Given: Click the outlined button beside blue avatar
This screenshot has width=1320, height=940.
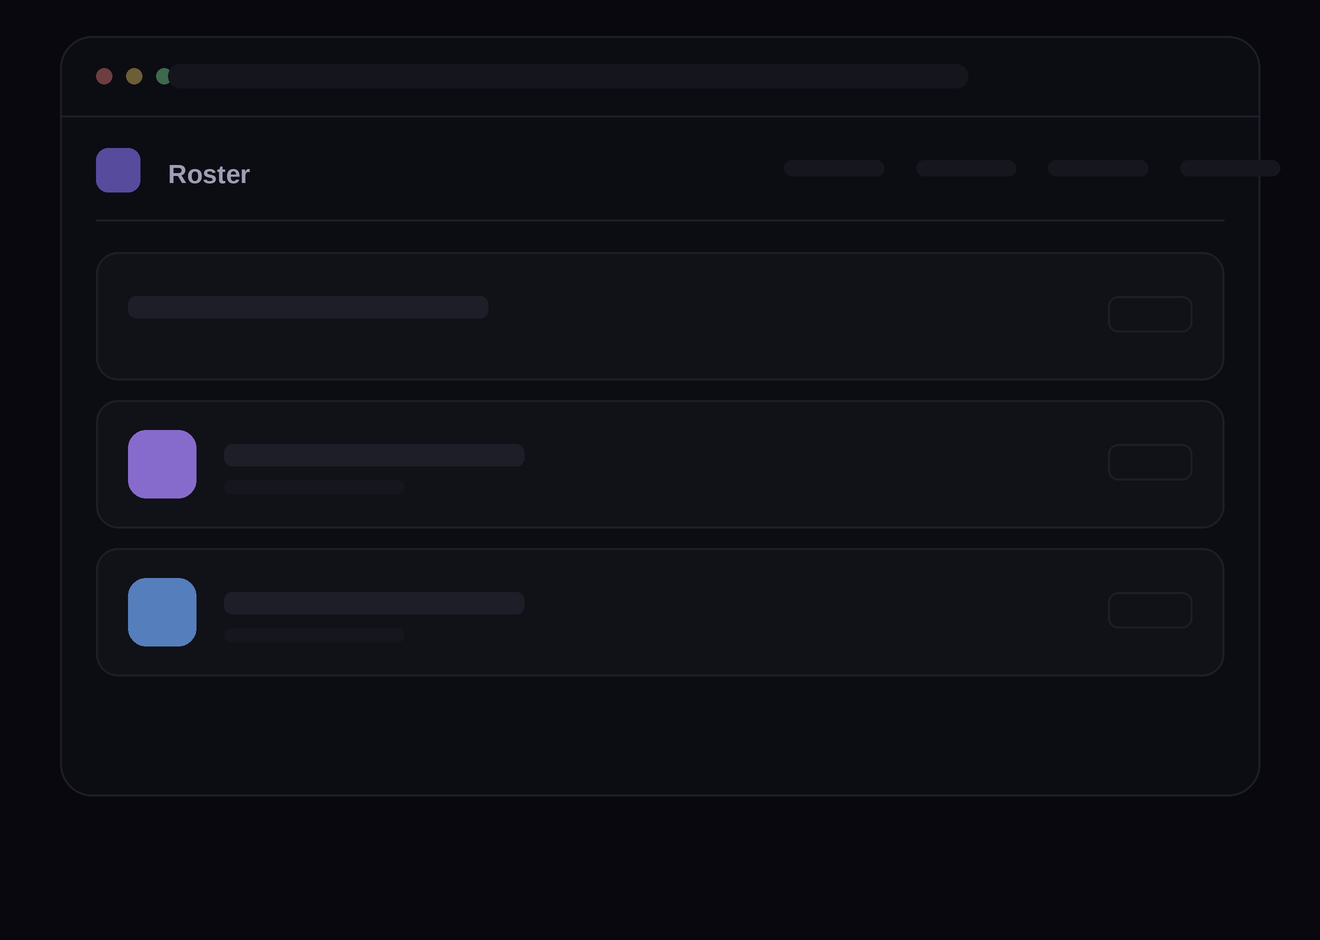Looking at the screenshot, I should 1150,610.
